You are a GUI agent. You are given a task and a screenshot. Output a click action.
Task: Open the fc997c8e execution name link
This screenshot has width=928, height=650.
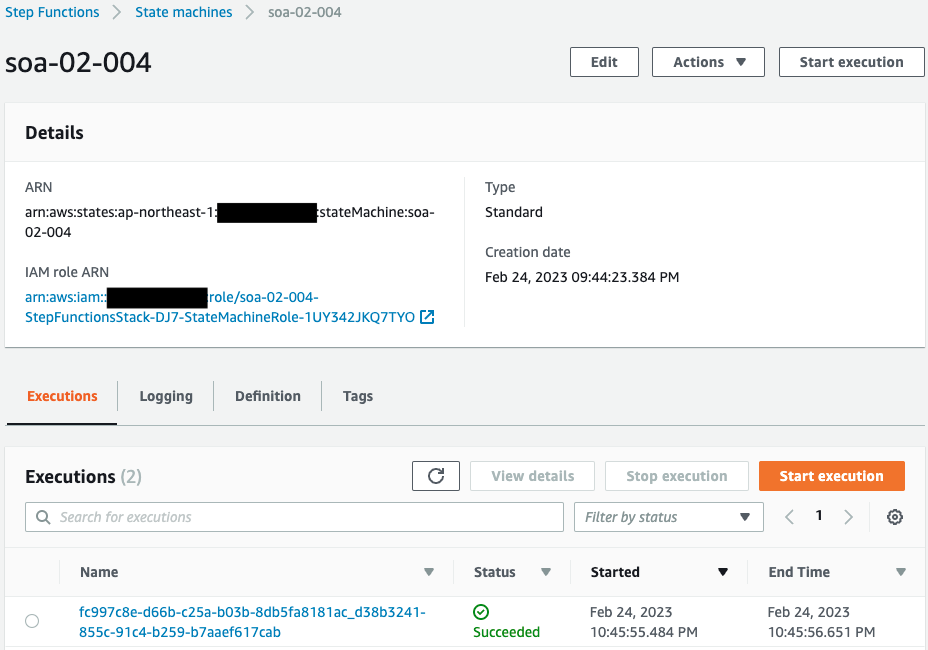click(x=252, y=622)
